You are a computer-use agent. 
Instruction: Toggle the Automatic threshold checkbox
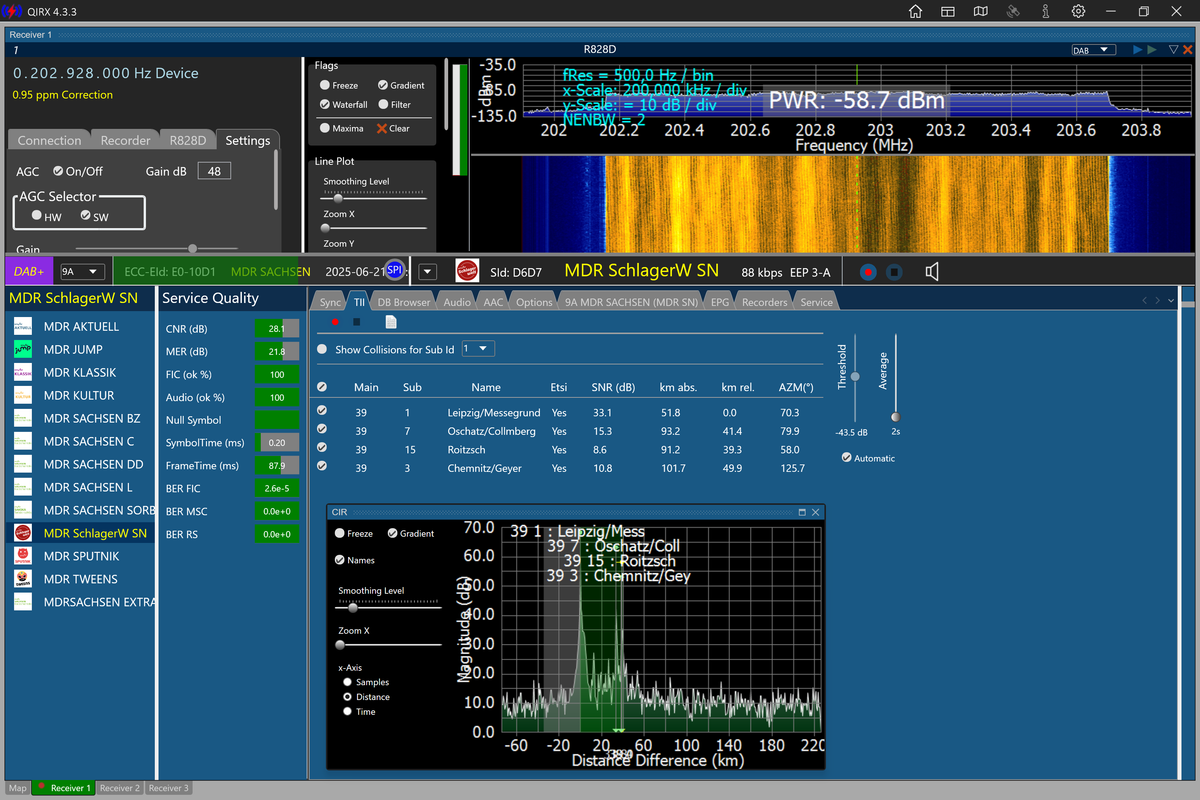pos(847,458)
